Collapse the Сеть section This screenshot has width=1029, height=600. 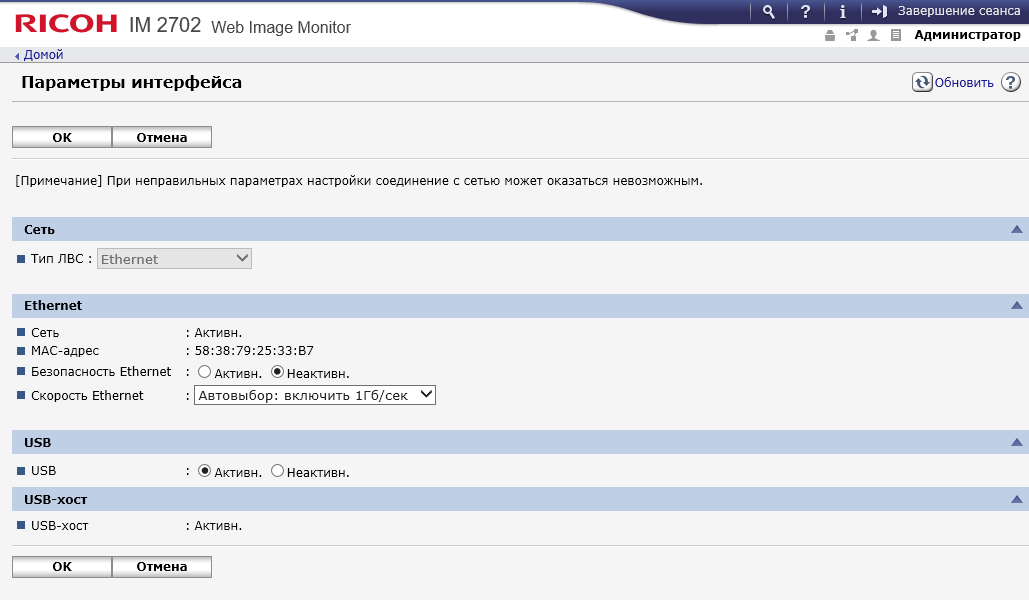pos(1016,229)
